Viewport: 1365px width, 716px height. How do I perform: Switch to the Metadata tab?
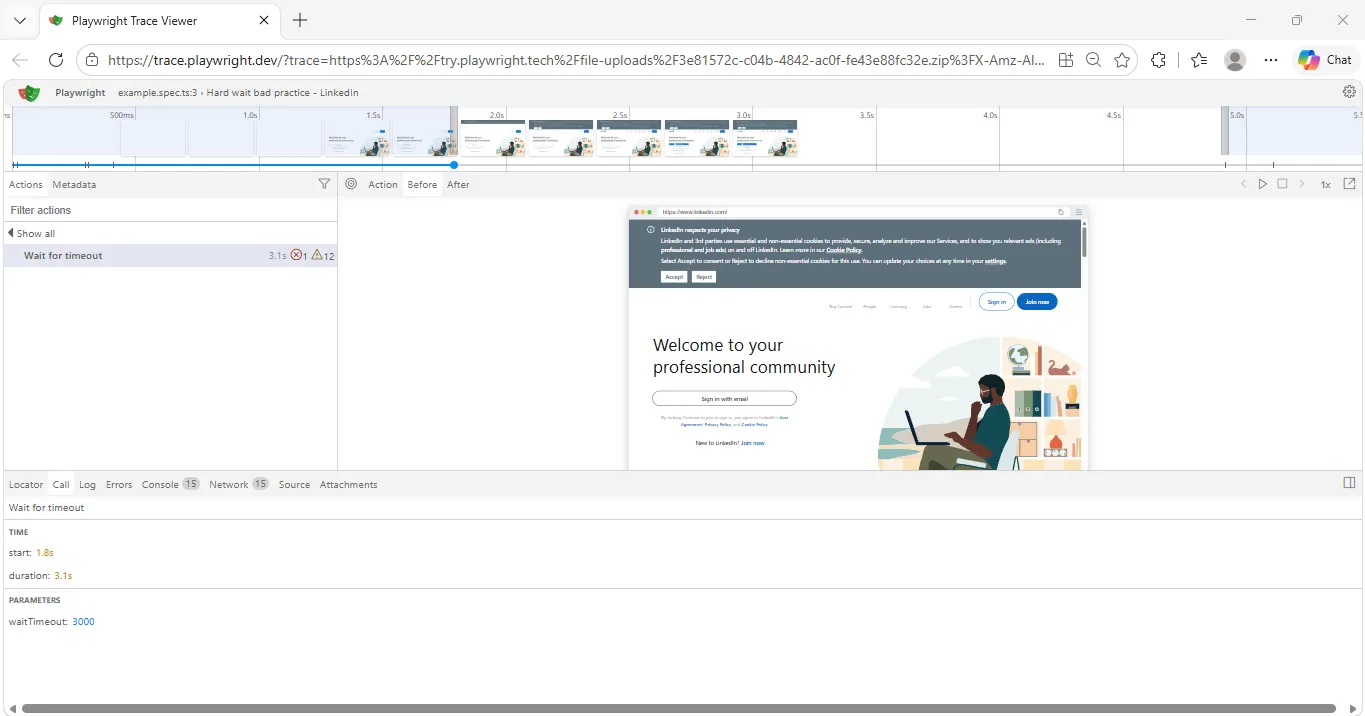click(x=74, y=184)
